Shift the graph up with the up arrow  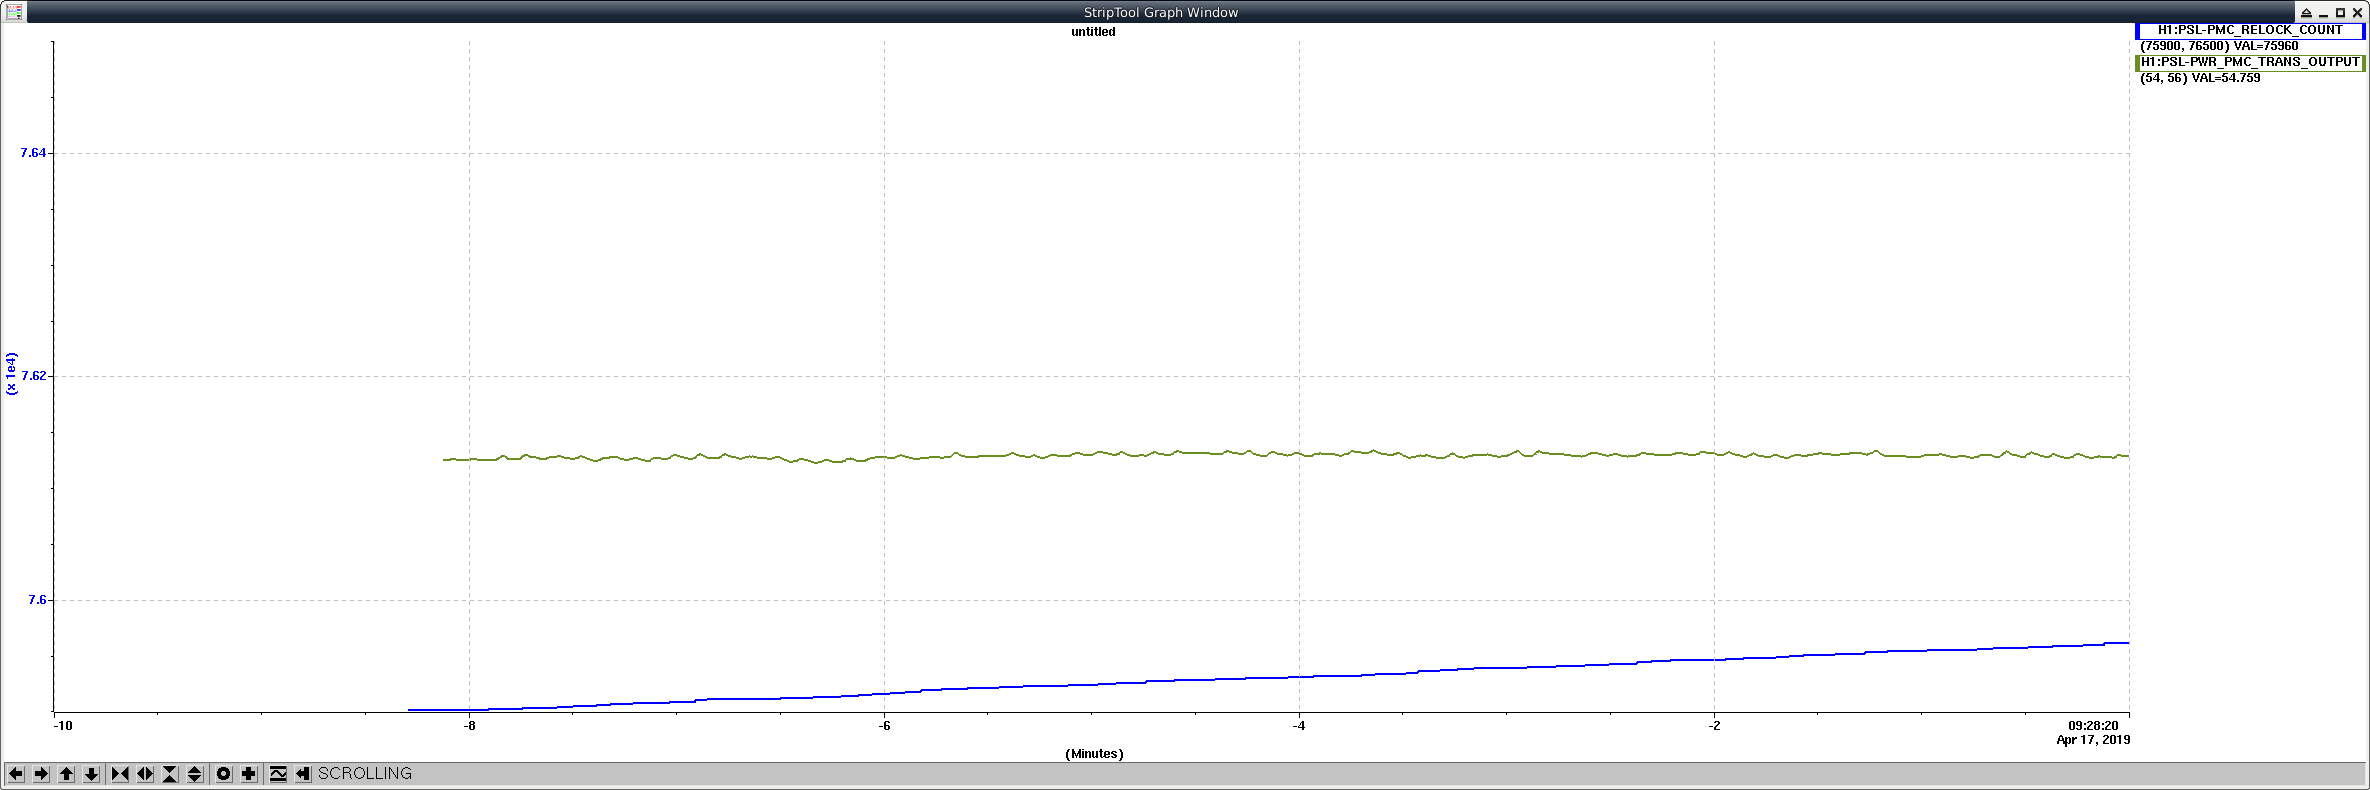(x=67, y=774)
